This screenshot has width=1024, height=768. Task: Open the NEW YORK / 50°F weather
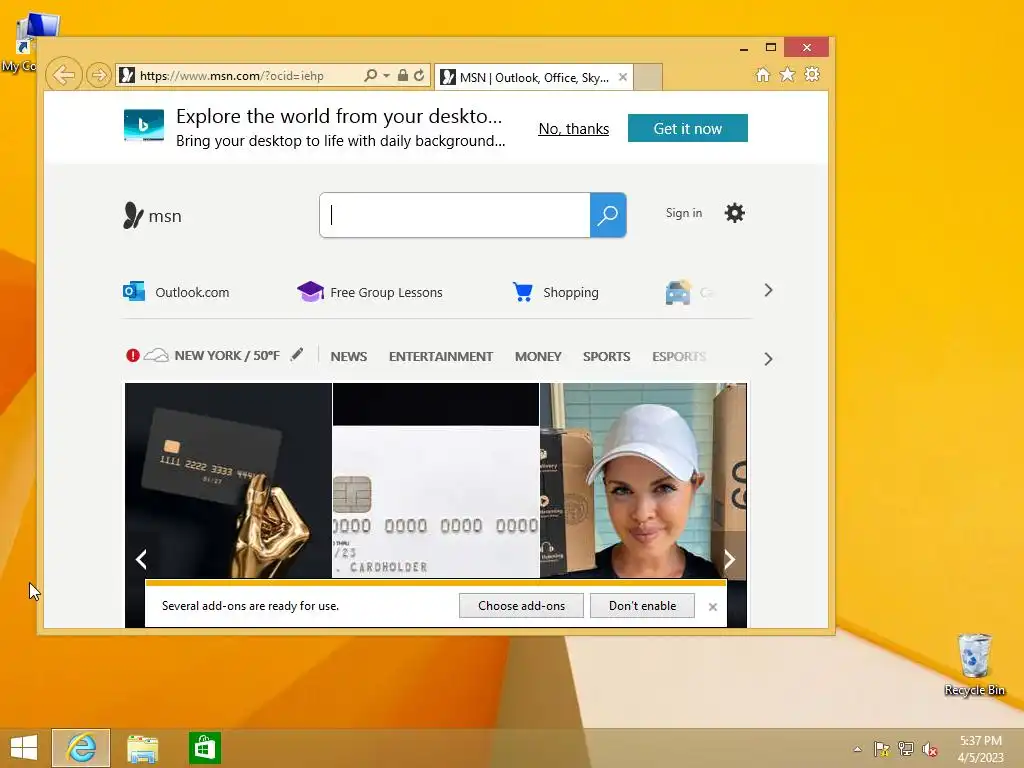click(x=227, y=355)
